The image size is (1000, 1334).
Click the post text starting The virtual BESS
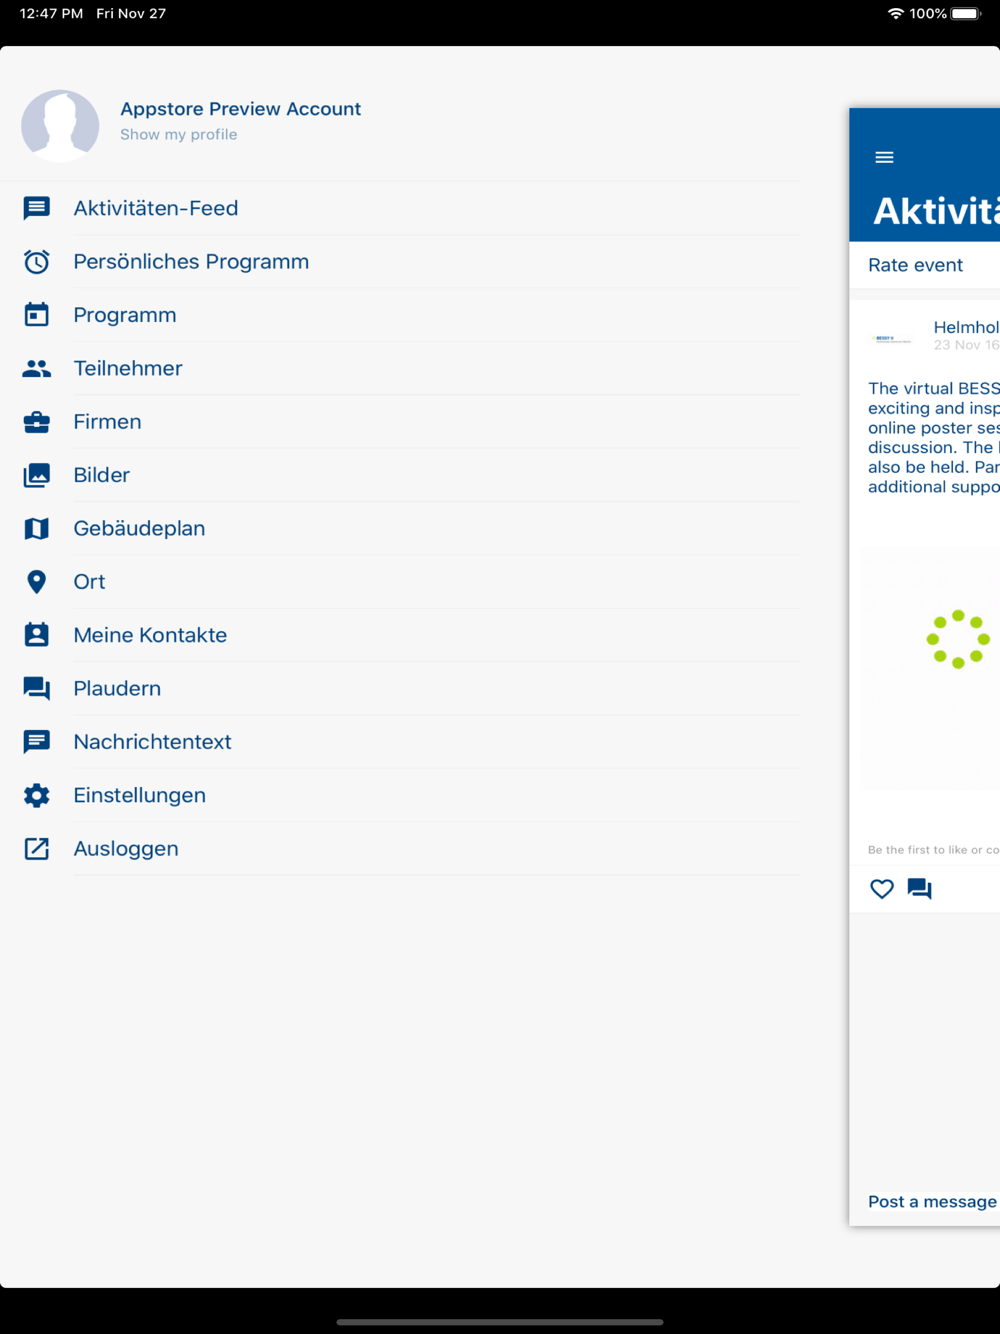click(x=934, y=438)
